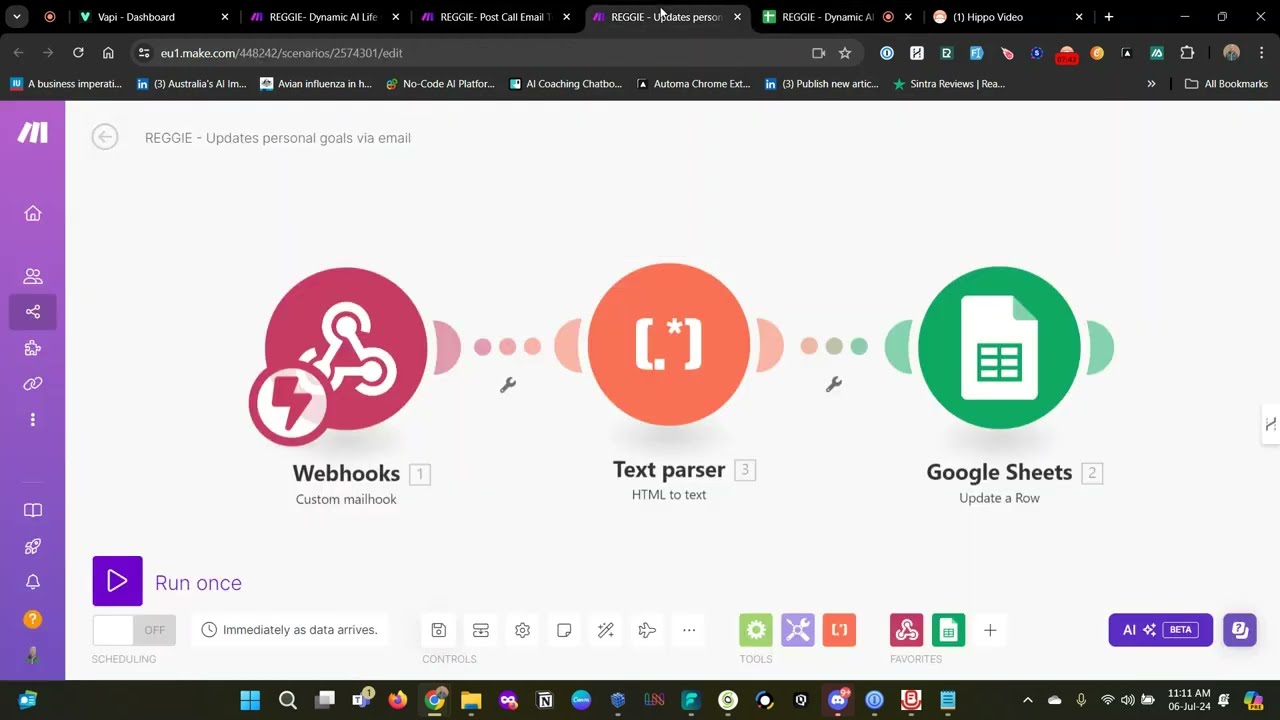Open the Text parser HTML to text module
The image size is (1280, 720).
669,345
